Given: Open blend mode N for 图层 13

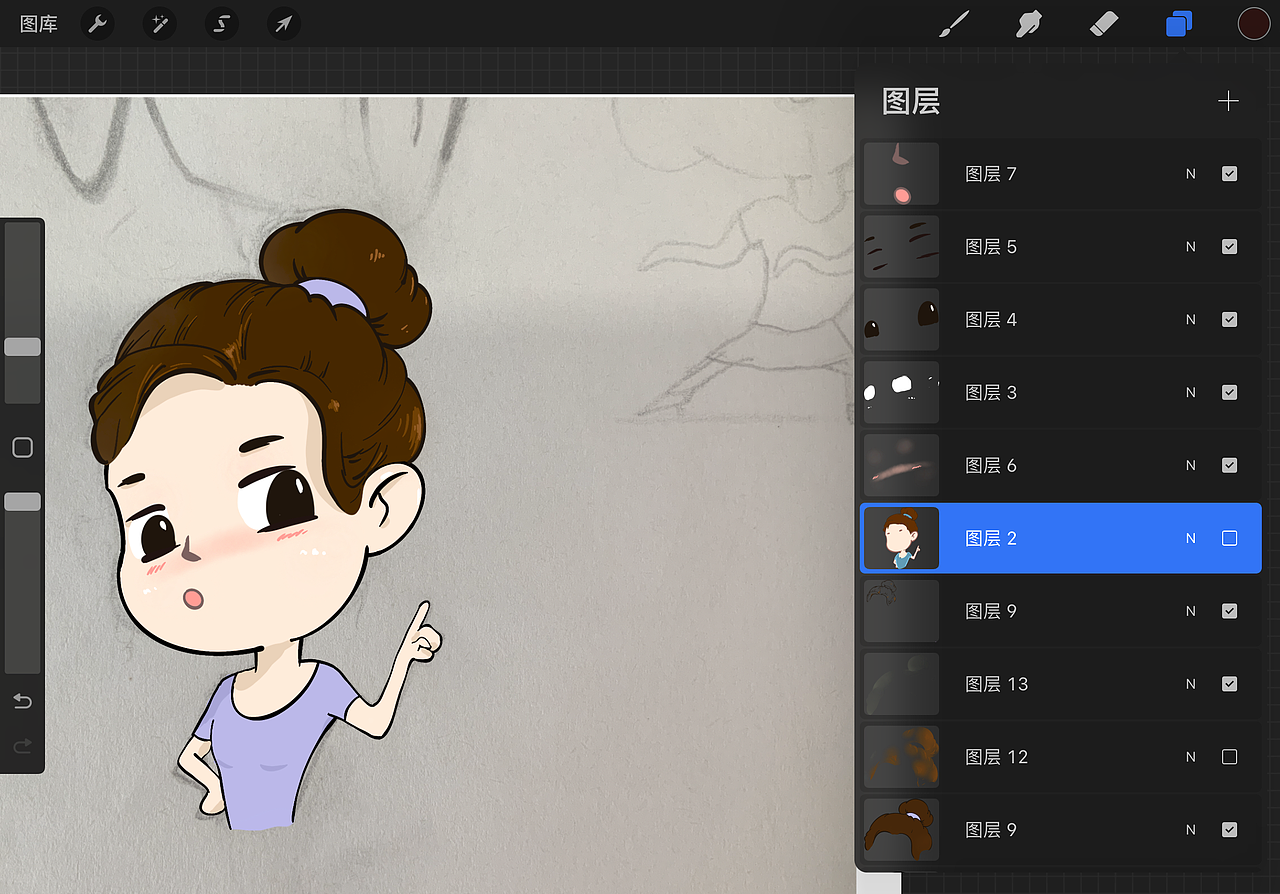Looking at the screenshot, I should (1191, 684).
